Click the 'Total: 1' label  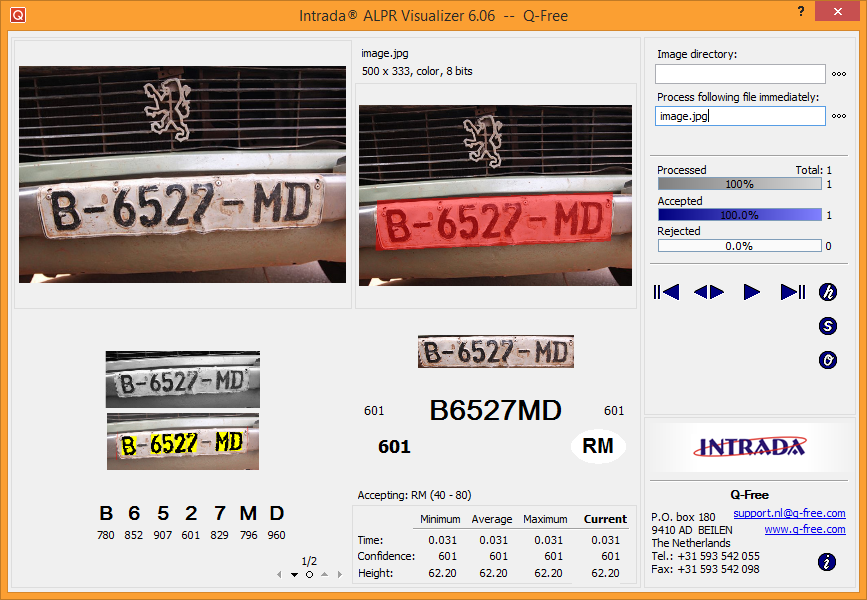tap(813, 170)
